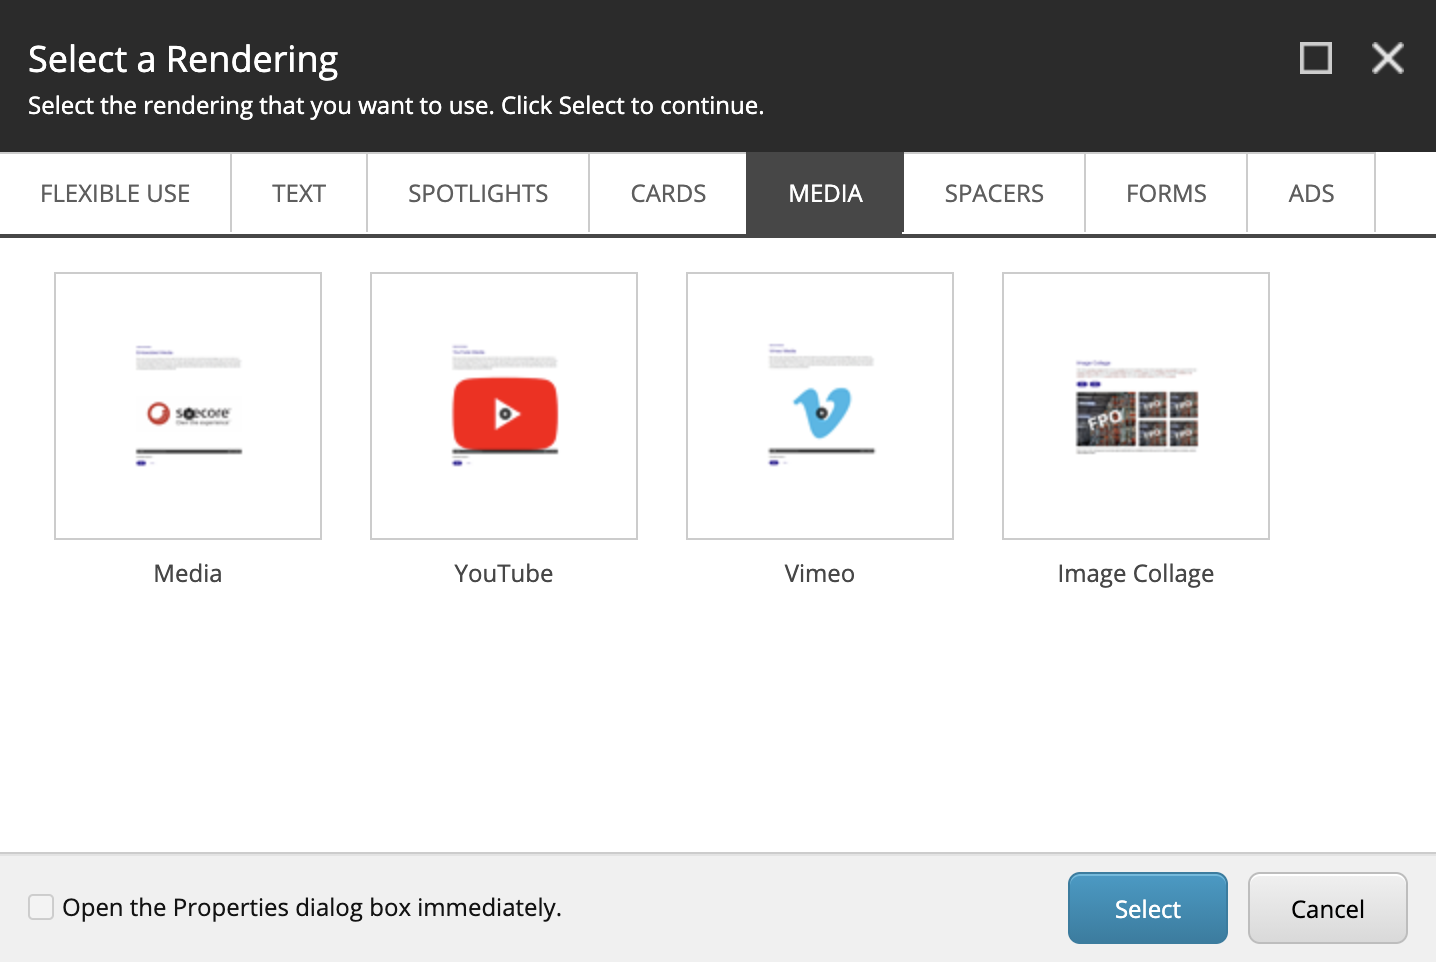Viewport: 1436px width, 962px height.
Task: Click the YouTube play icon thumbnail
Action: coord(504,412)
